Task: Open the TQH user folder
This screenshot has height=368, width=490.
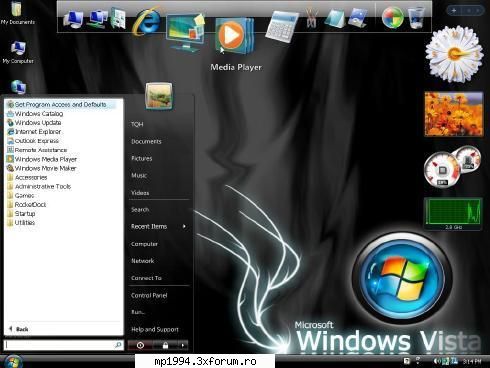Action: [137, 124]
